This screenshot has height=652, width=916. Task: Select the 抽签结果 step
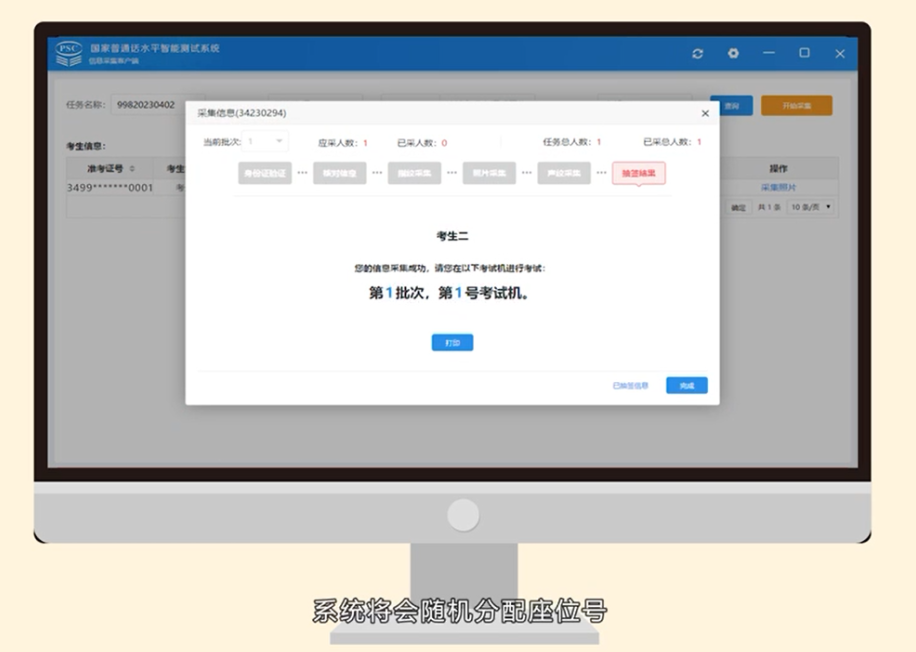point(638,173)
